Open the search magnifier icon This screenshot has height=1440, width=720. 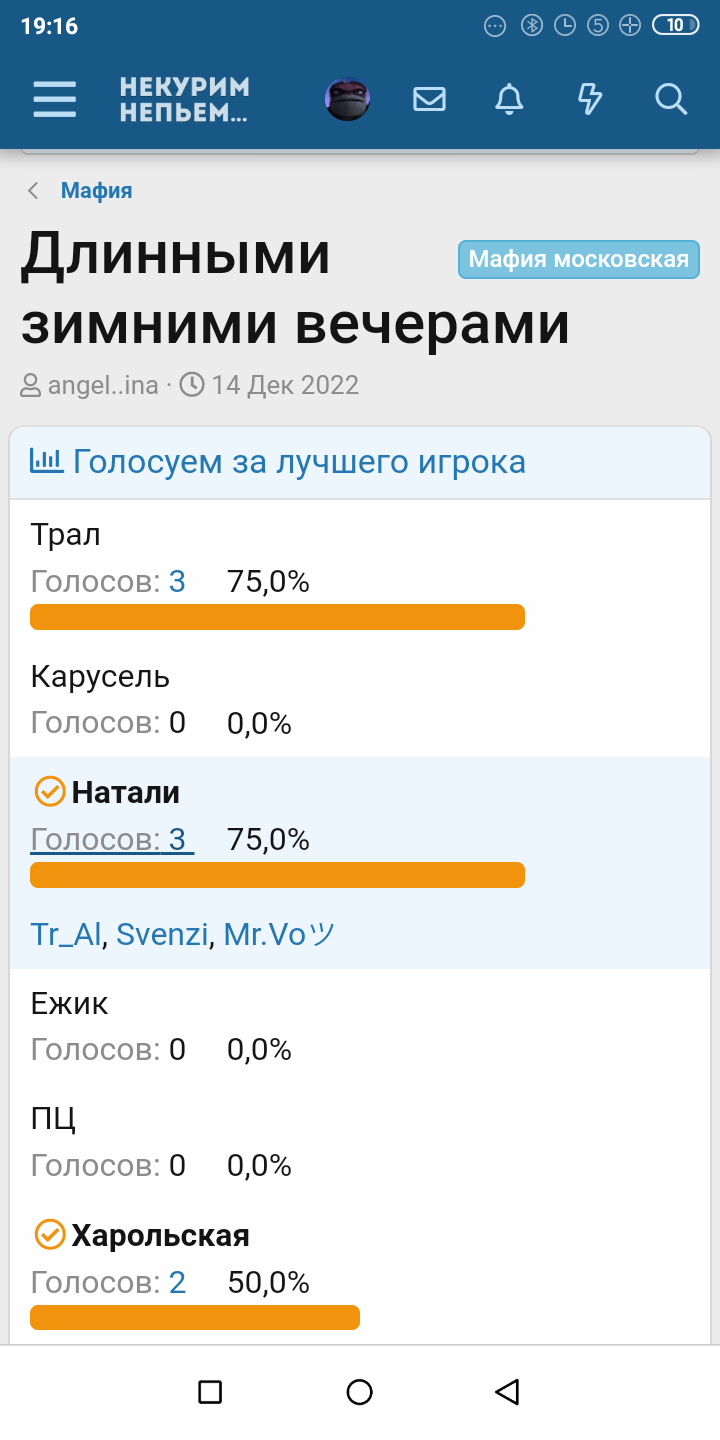(x=670, y=99)
